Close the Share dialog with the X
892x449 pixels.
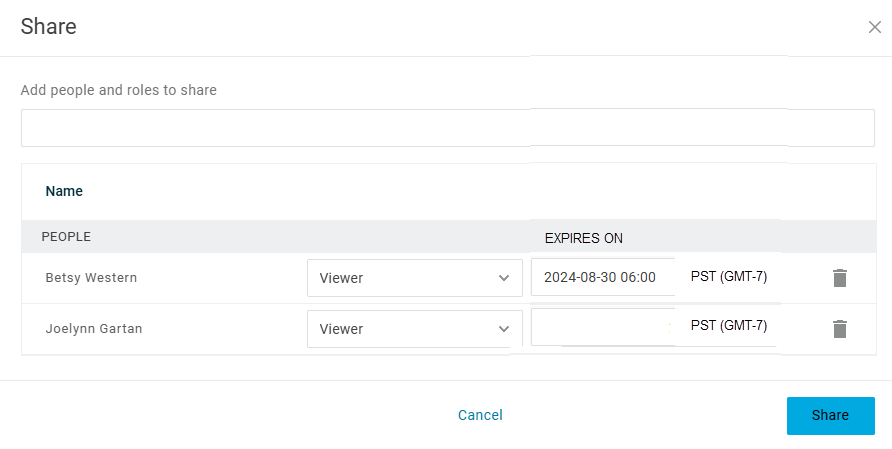874,27
